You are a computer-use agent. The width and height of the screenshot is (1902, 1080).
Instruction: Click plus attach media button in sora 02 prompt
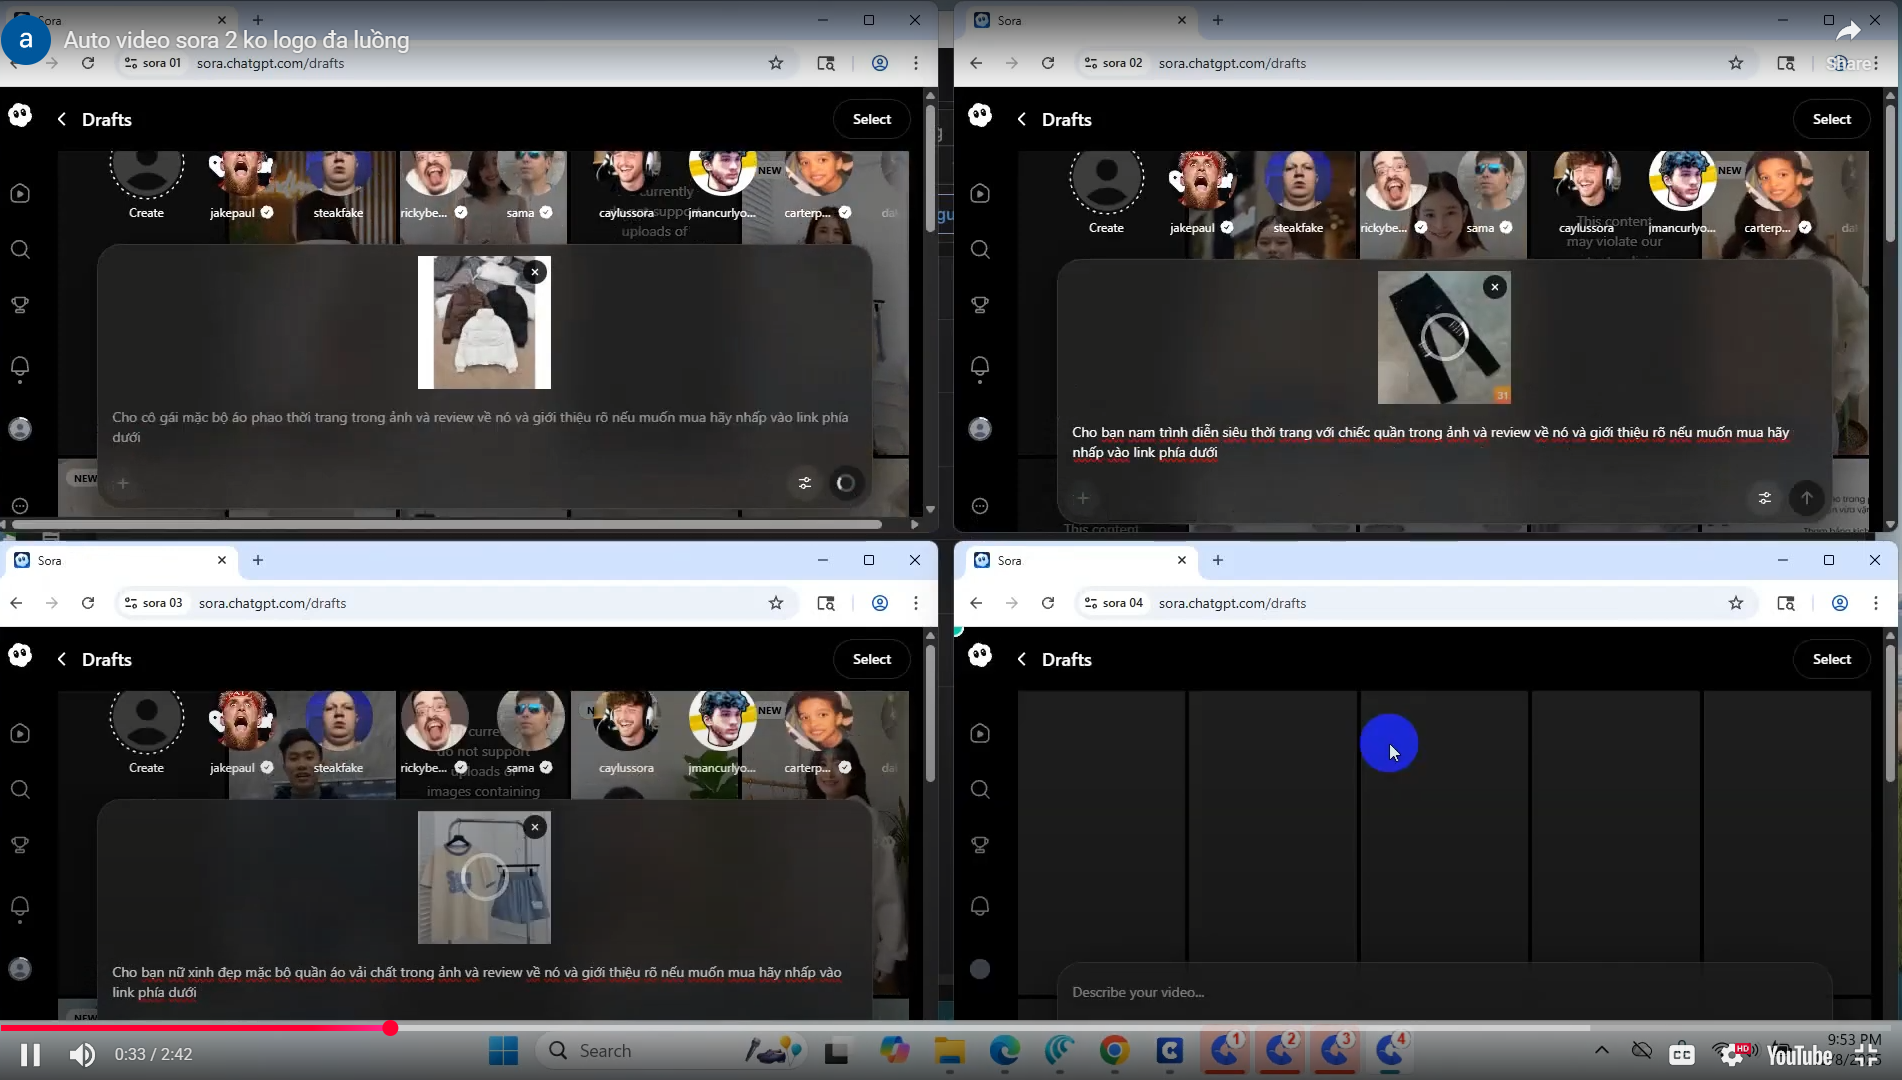click(x=1083, y=498)
